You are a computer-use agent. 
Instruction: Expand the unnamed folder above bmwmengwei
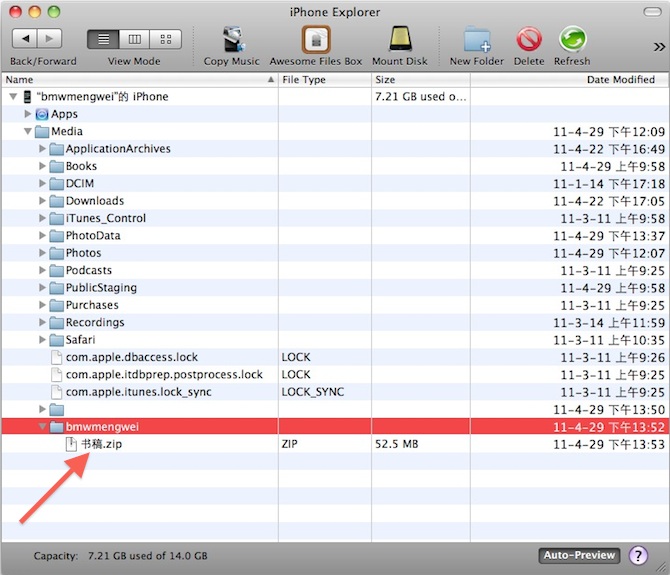[42, 409]
